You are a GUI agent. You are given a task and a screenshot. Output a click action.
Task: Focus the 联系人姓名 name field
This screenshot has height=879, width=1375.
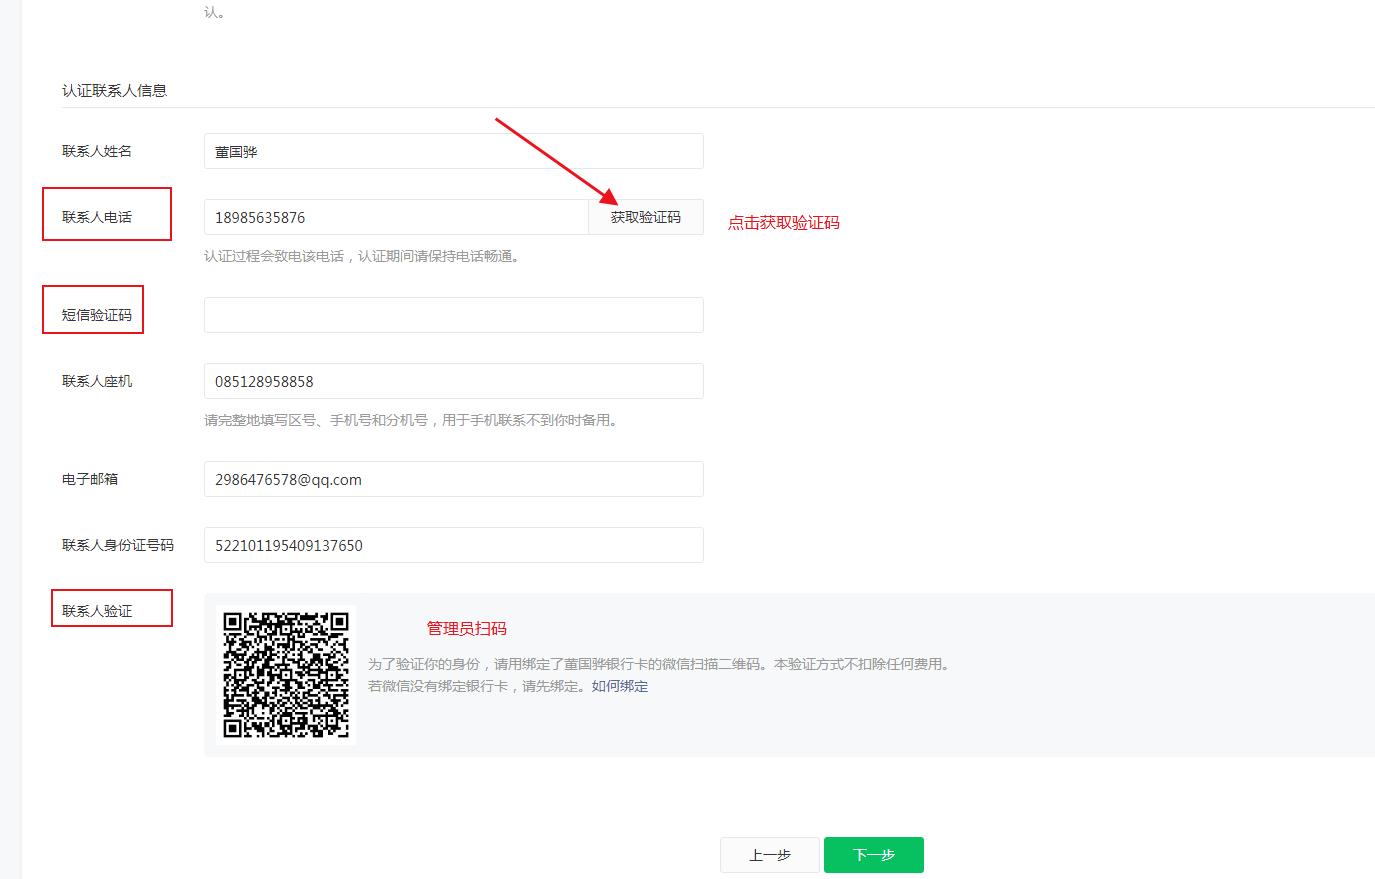pos(454,151)
